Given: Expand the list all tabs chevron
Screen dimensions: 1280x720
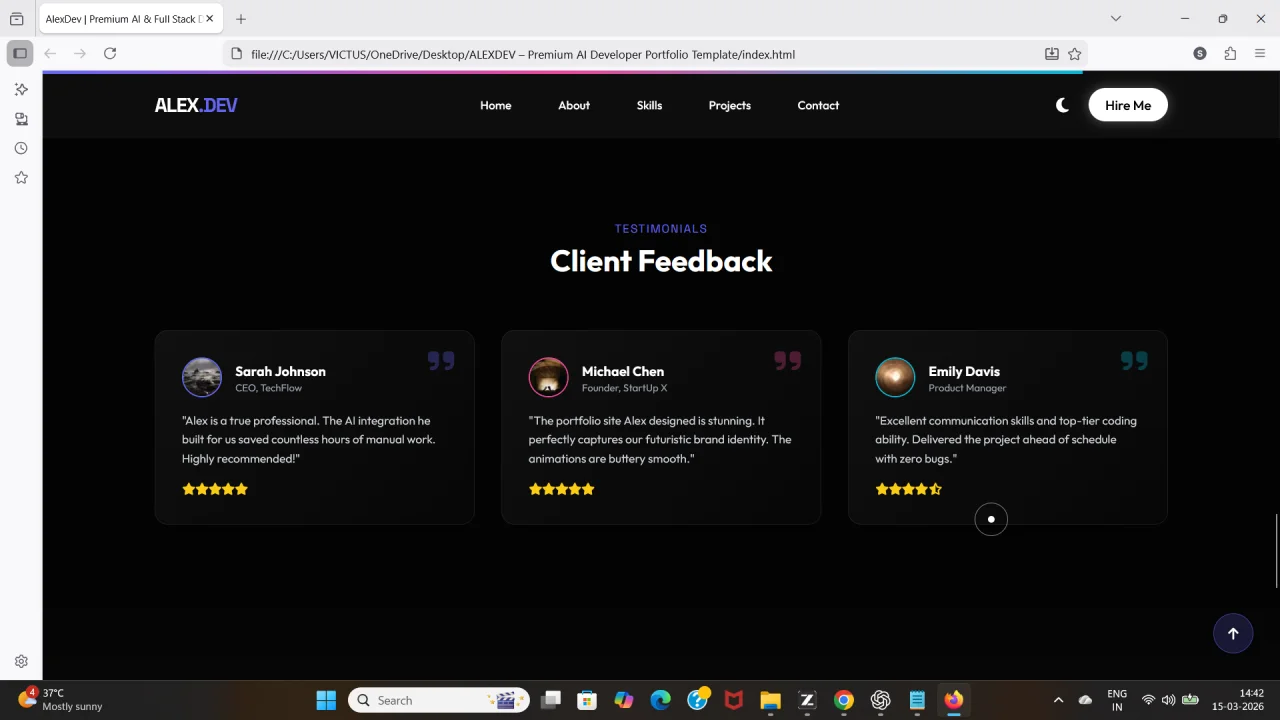Looking at the screenshot, I should click(x=1116, y=18).
